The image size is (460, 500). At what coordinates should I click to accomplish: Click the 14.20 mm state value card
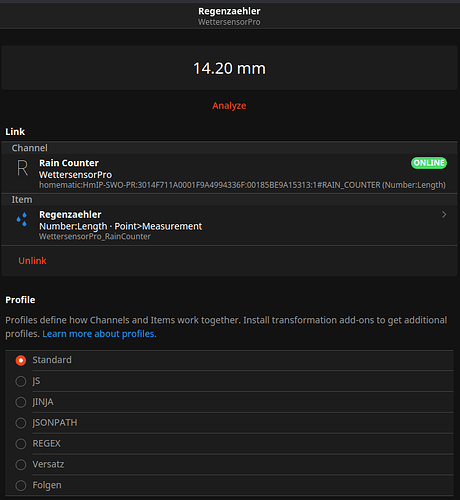[x=229, y=68]
